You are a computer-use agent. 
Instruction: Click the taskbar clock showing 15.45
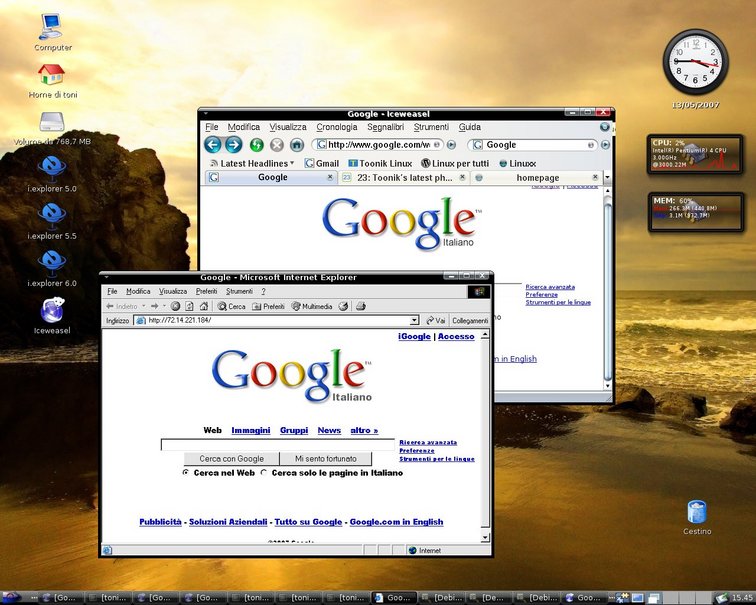click(742, 598)
